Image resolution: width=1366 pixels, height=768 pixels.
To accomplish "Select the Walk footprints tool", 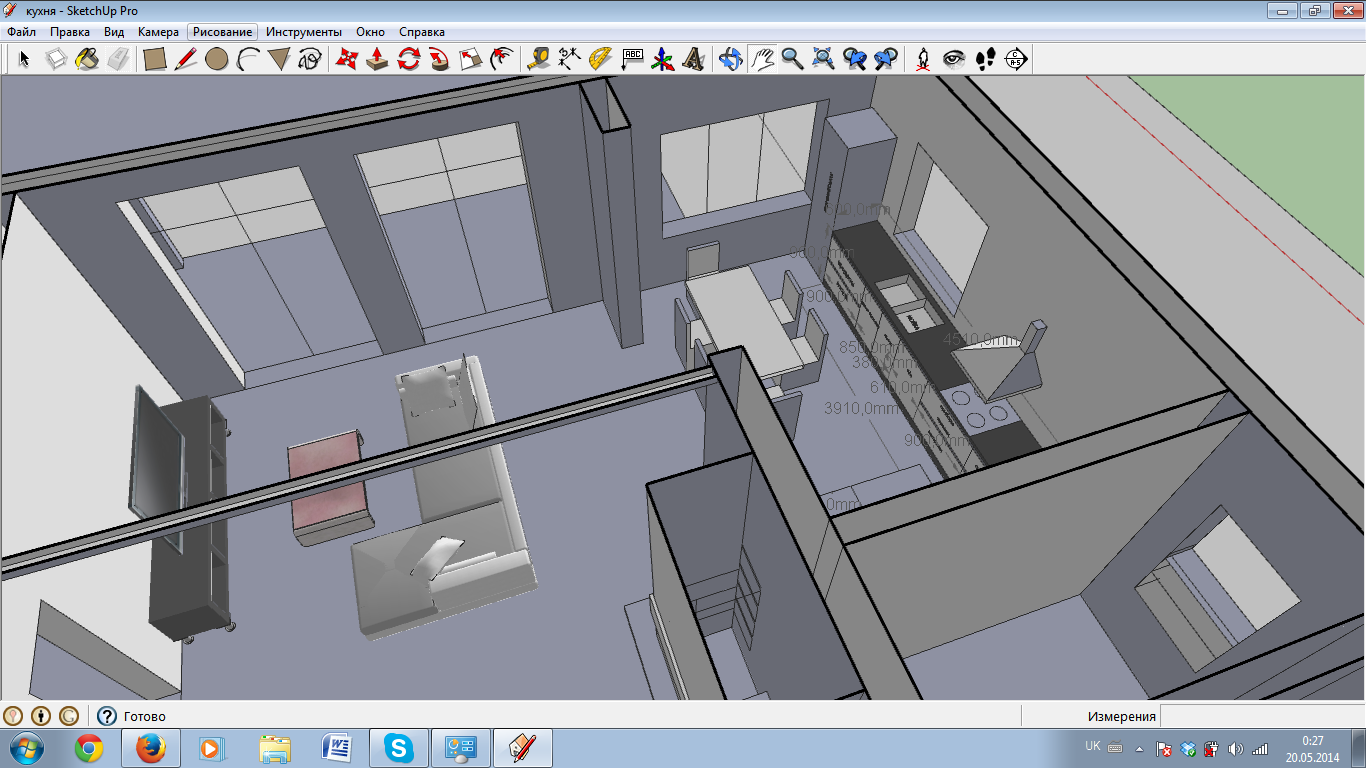I will [x=985, y=59].
